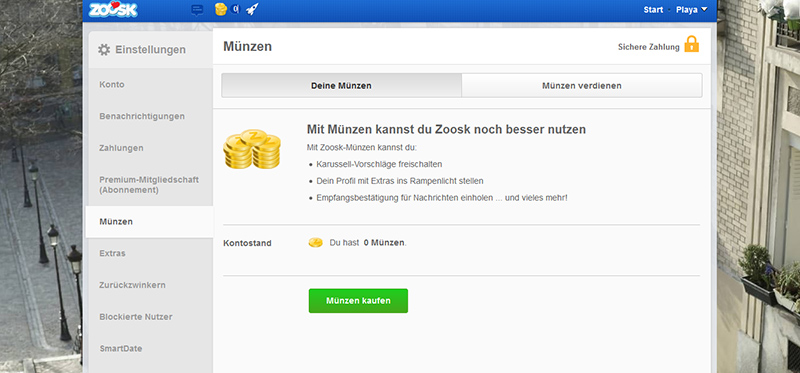The width and height of the screenshot is (800, 373).
Task: Open the messages chat bubble icon
Action: click(197, 10)
